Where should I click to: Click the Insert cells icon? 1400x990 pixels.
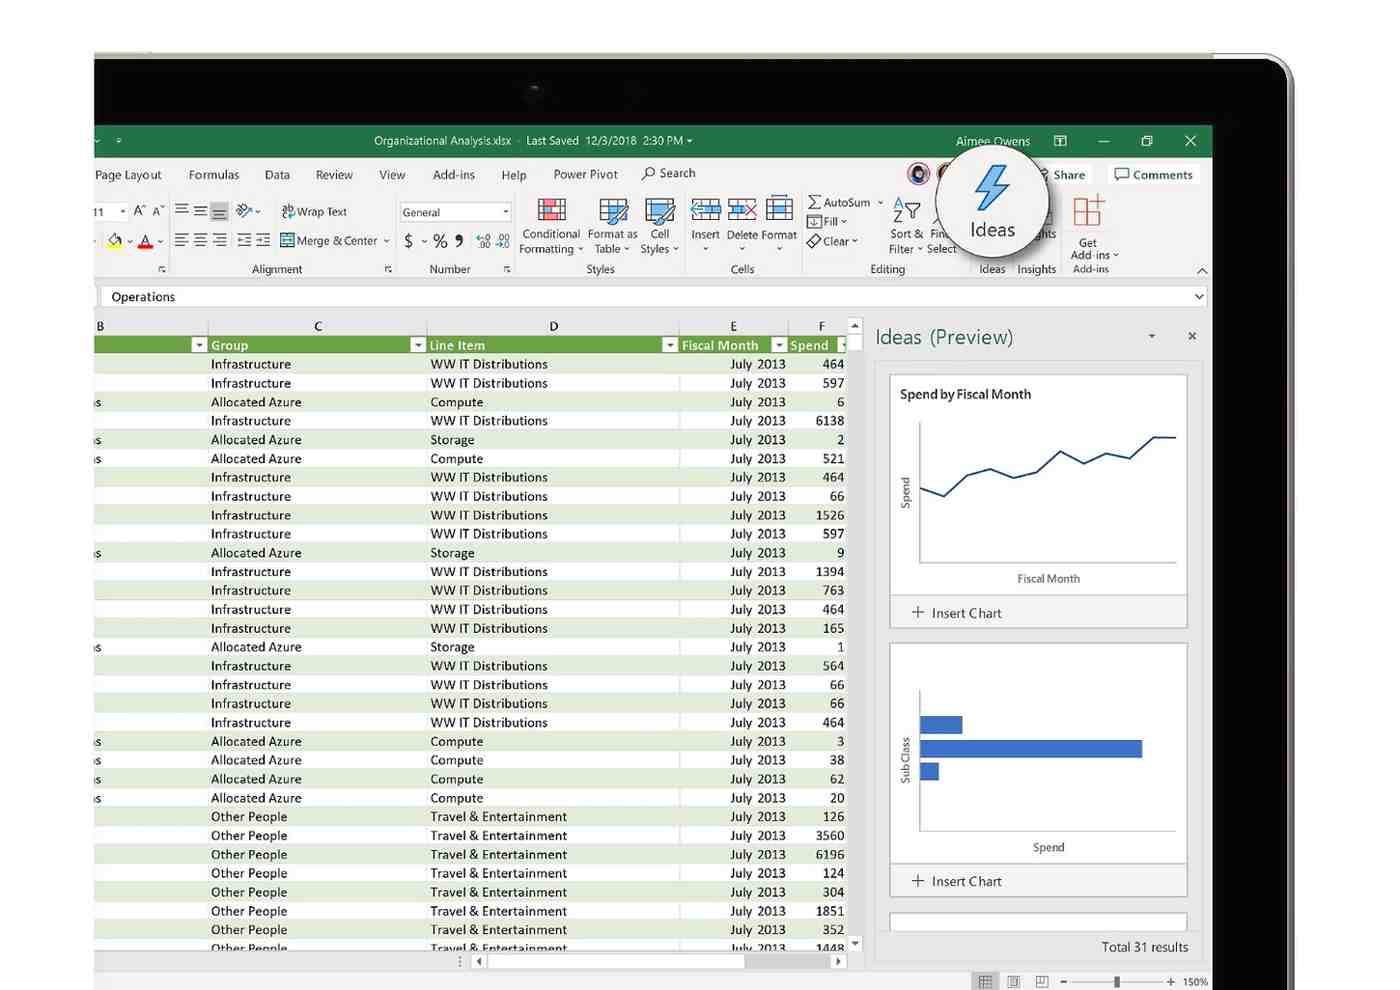(705, 210)
